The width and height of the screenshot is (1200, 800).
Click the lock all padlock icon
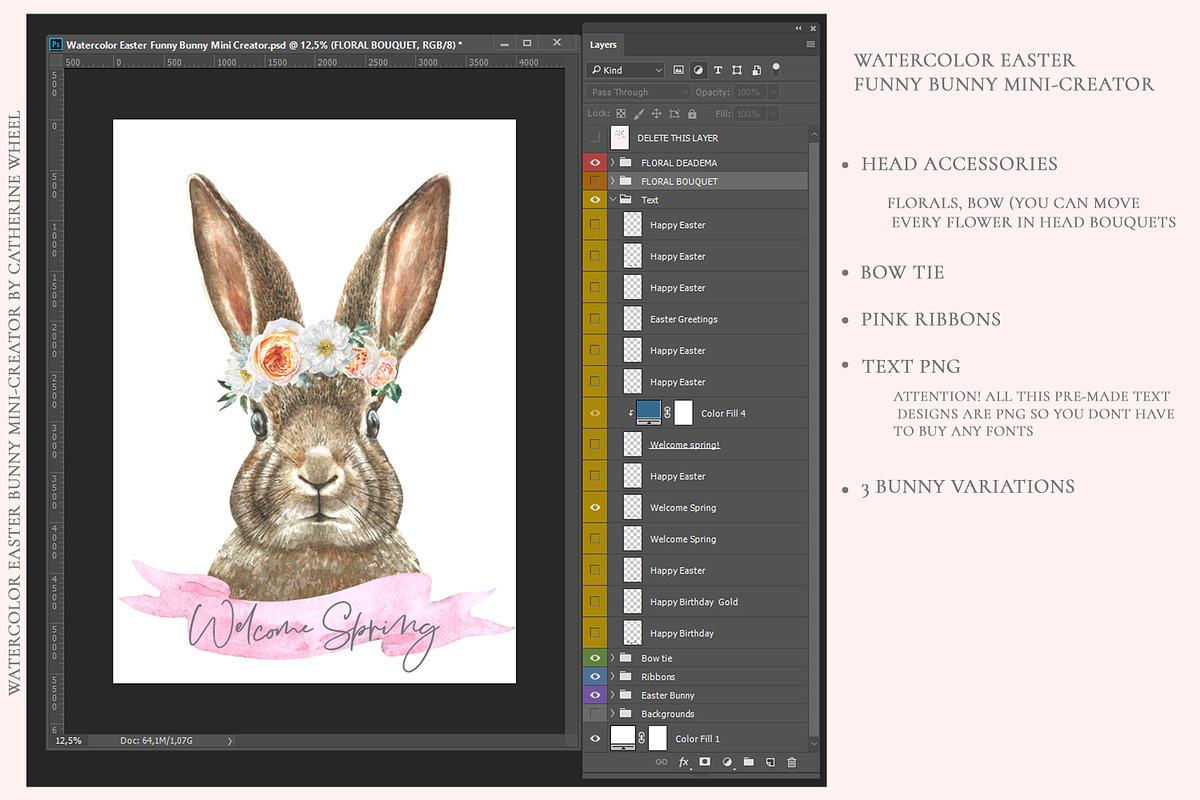[x=693, y=115]
